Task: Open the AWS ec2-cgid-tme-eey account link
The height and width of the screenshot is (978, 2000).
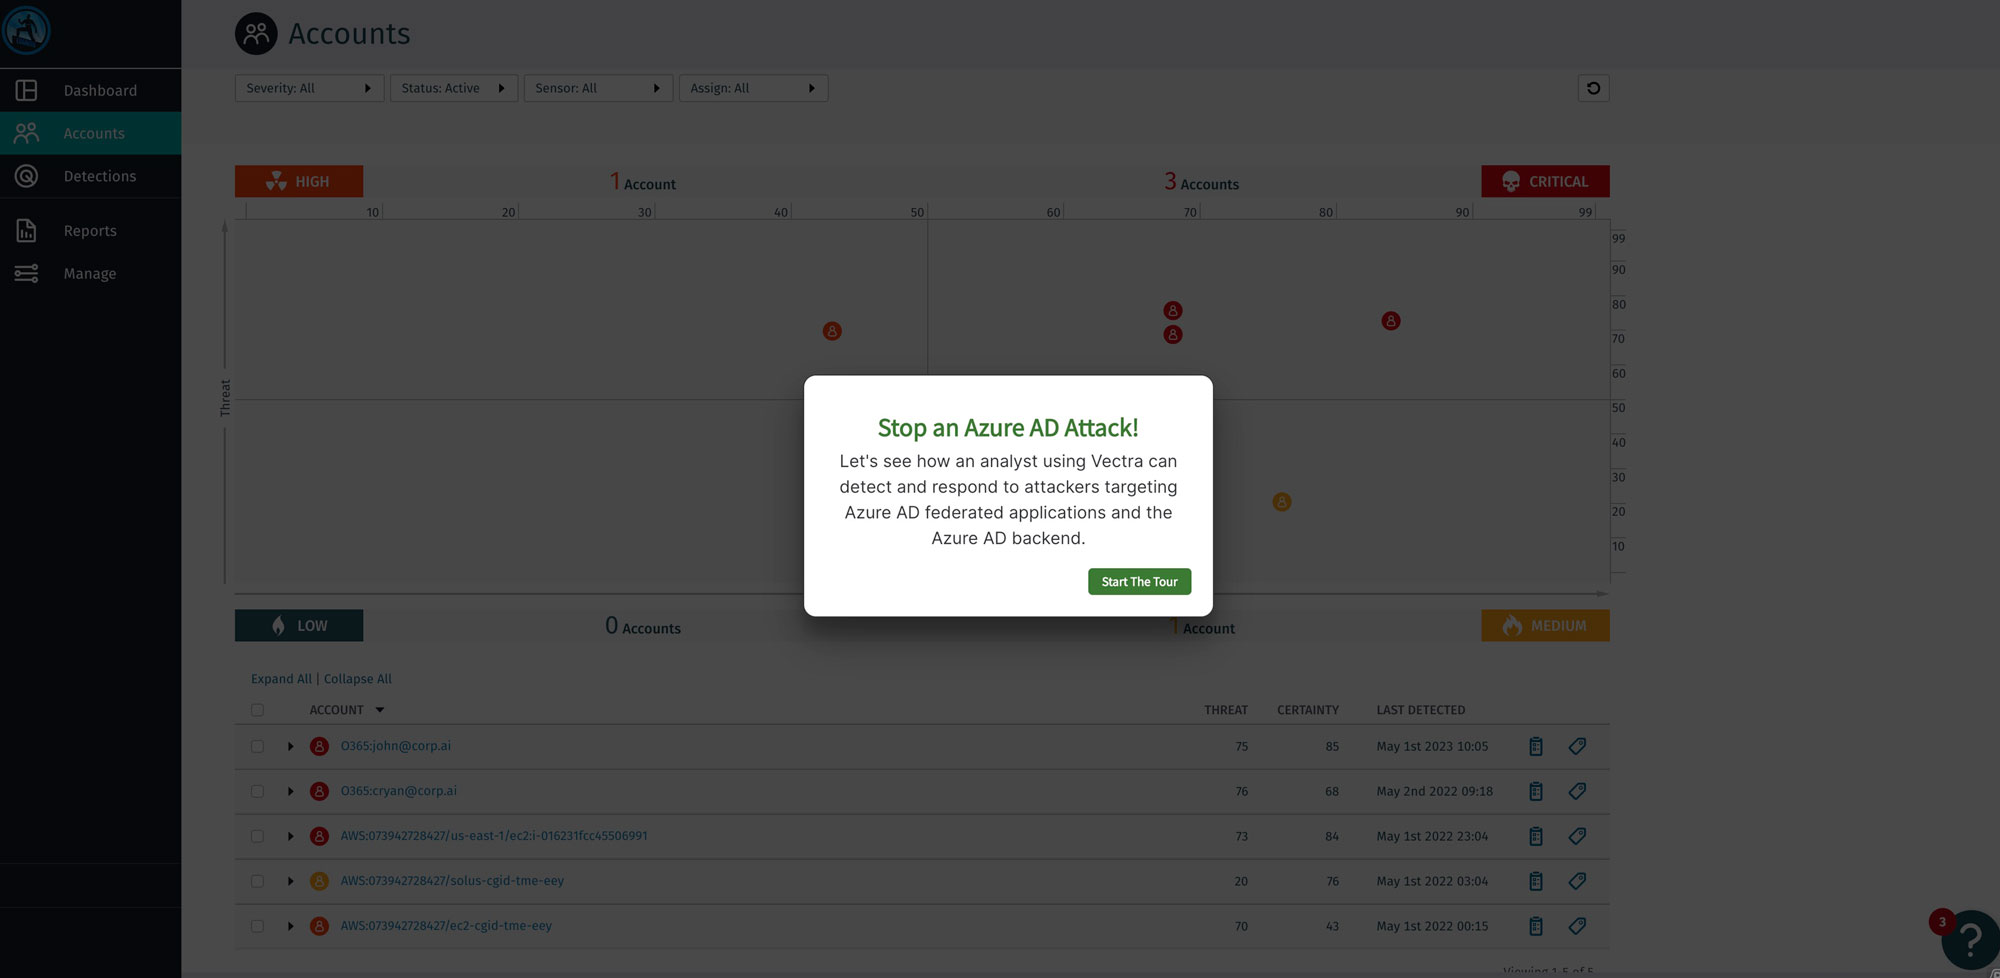Action: (x=446, y=926)
